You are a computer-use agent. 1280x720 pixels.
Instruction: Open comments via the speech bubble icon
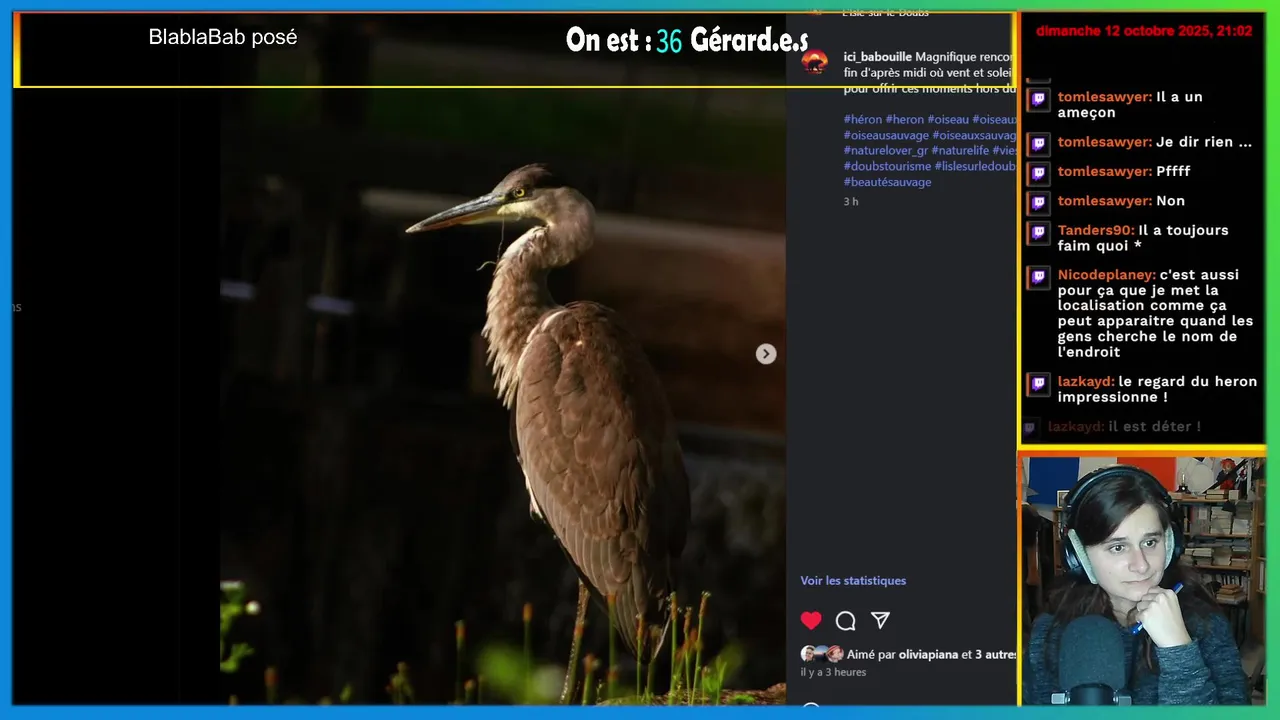(x=846, y=621)
